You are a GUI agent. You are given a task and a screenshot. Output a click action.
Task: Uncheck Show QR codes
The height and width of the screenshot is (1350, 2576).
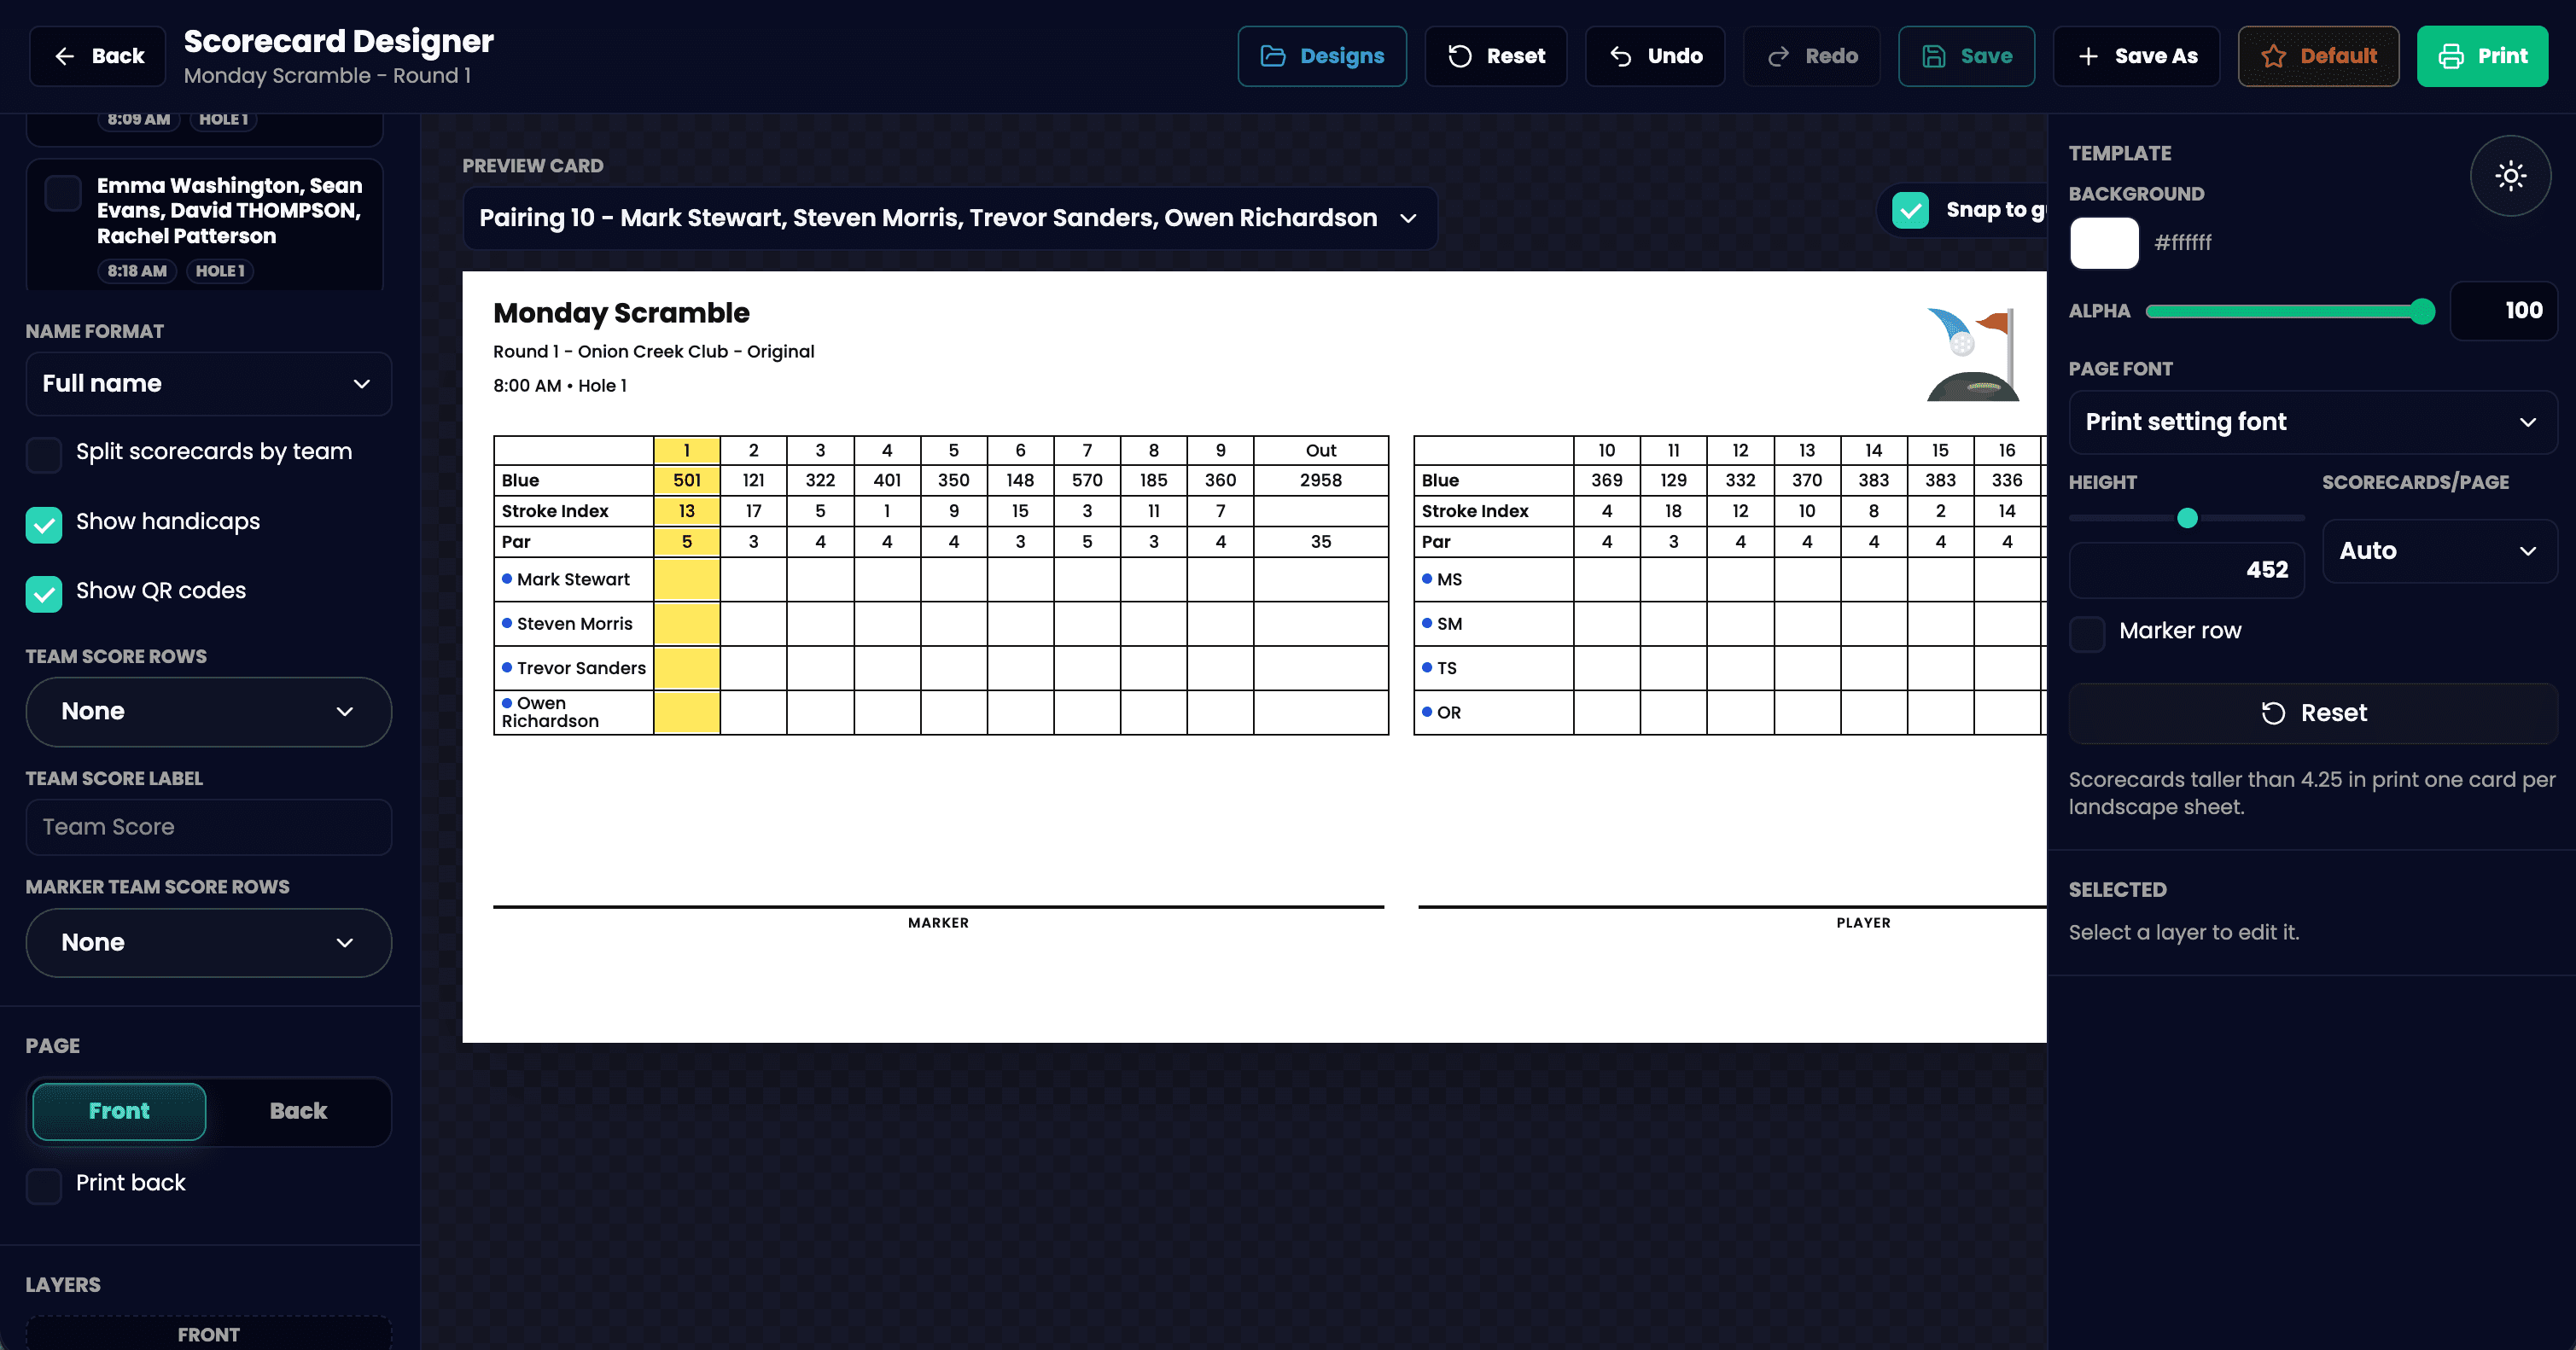(44, 593)
